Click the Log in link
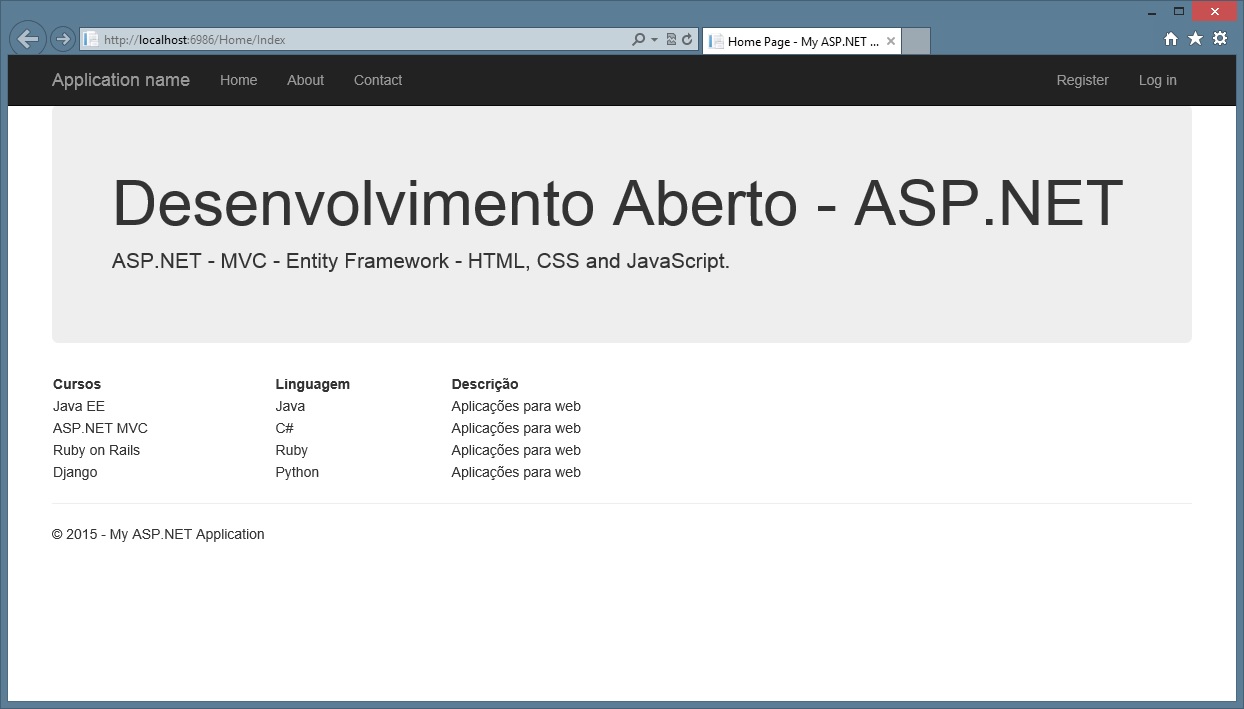Screen dimensions: 1244x709 pyautogui.click(x=1157, y=80)
